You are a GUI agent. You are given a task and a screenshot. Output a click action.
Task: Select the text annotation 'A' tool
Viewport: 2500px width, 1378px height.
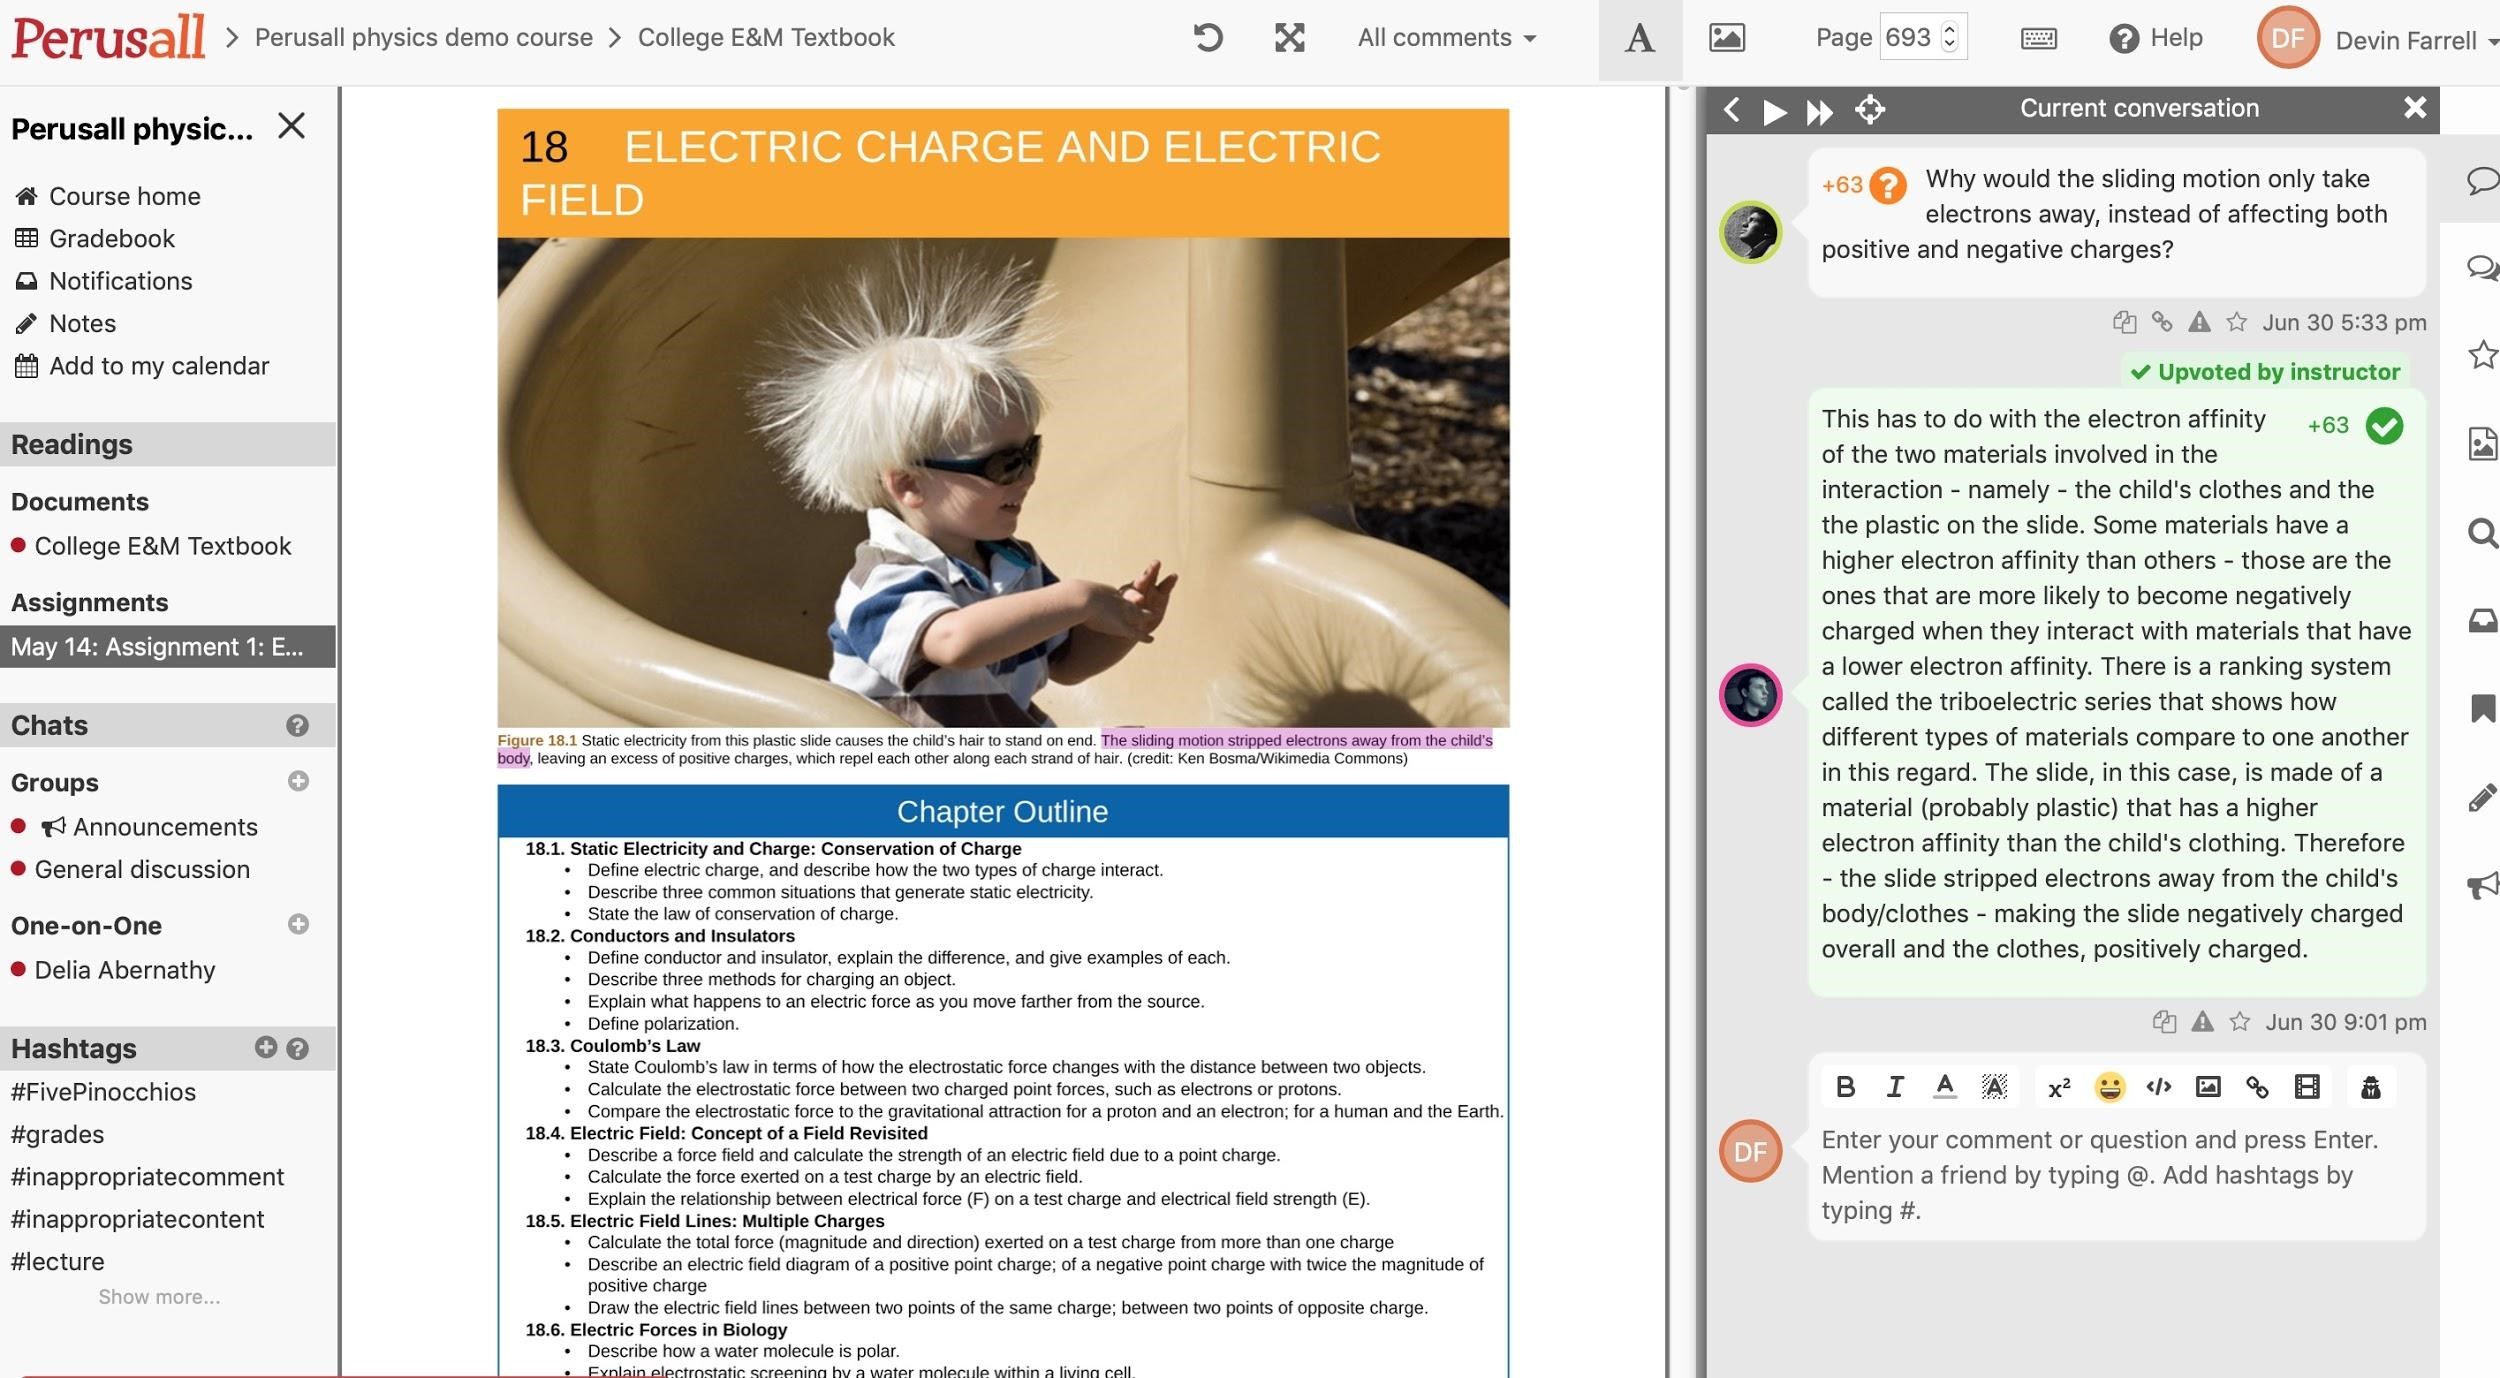1640,39
